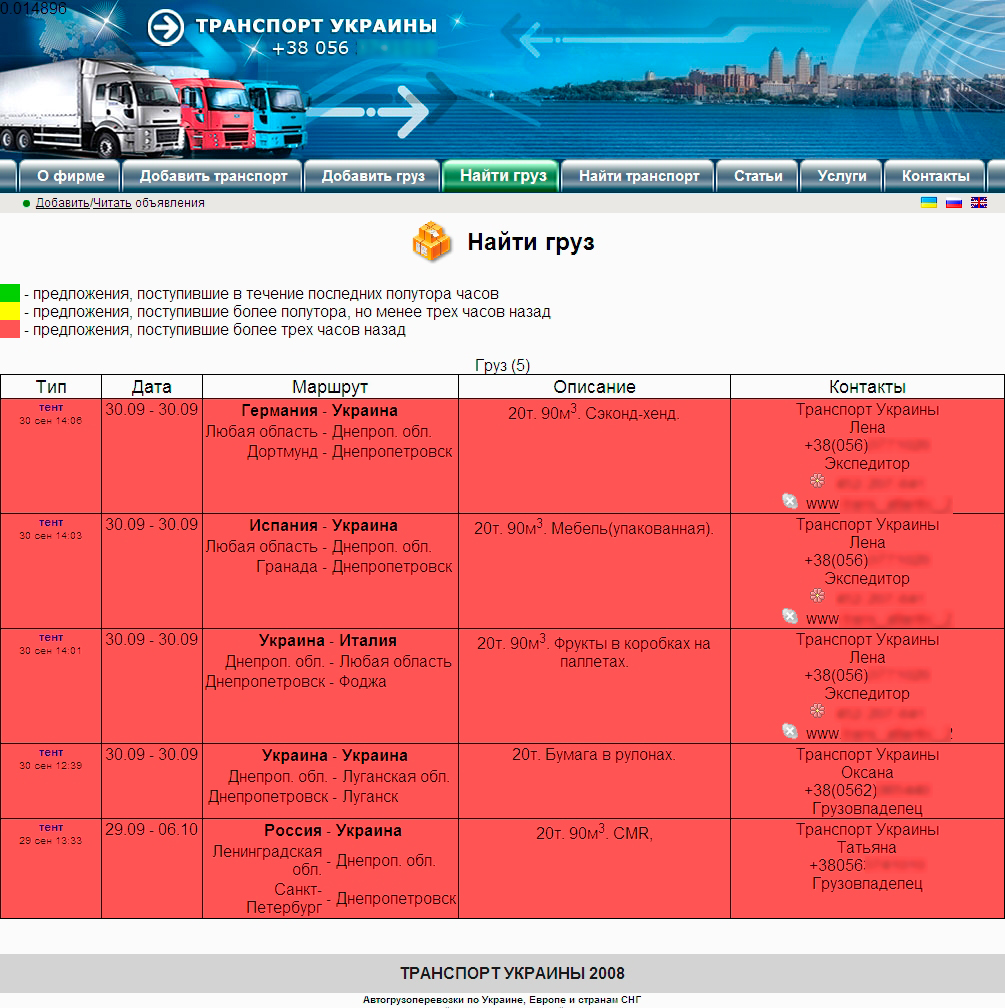Viewport: 1005px width, 1008px height.
Task: Click the Украина - Италия route title
Action: pyautogui.click(x=328, y=641)
